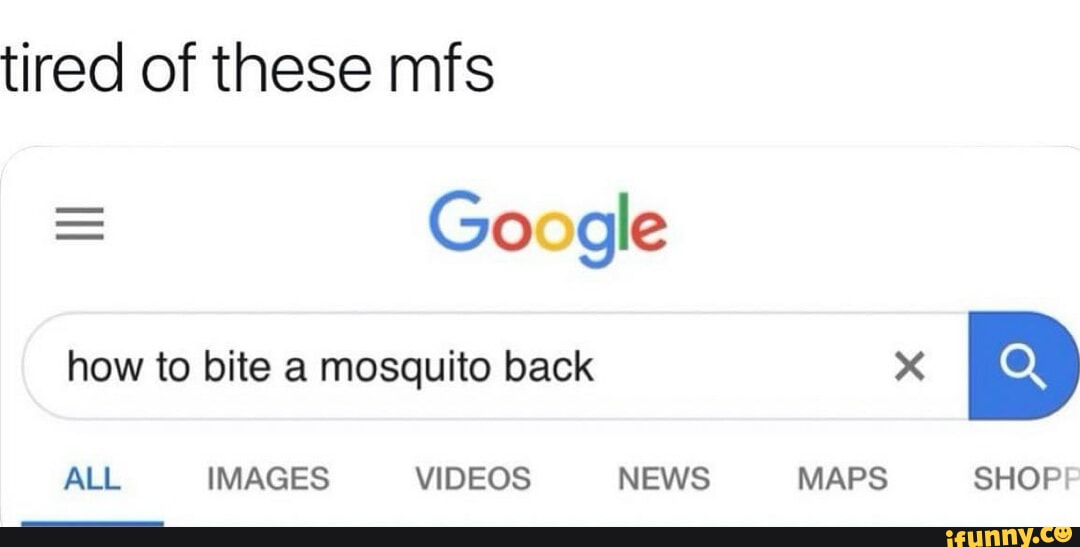The height and width of the screenshot is (547, 1080).
Task: Switch to the NEWS tab
Action: 664,478
